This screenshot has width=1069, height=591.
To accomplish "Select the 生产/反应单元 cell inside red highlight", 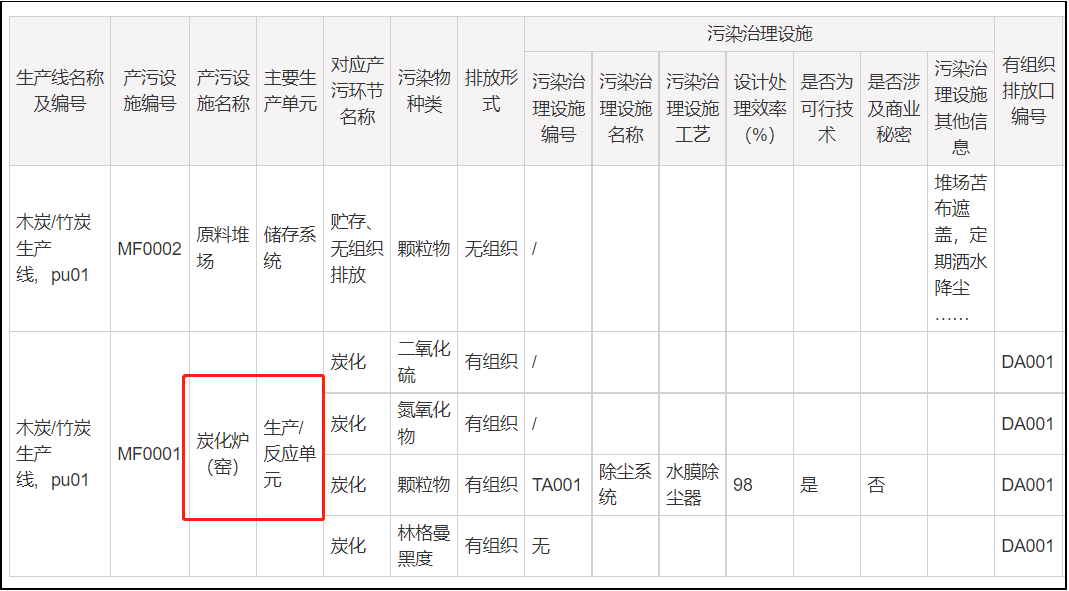I will pyautogui.click(x=289, y=452).
